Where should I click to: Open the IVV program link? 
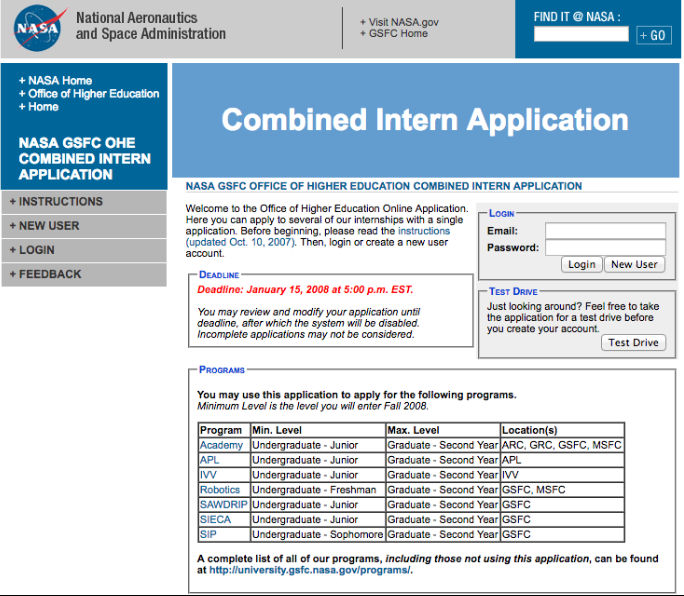coord(208,475)
